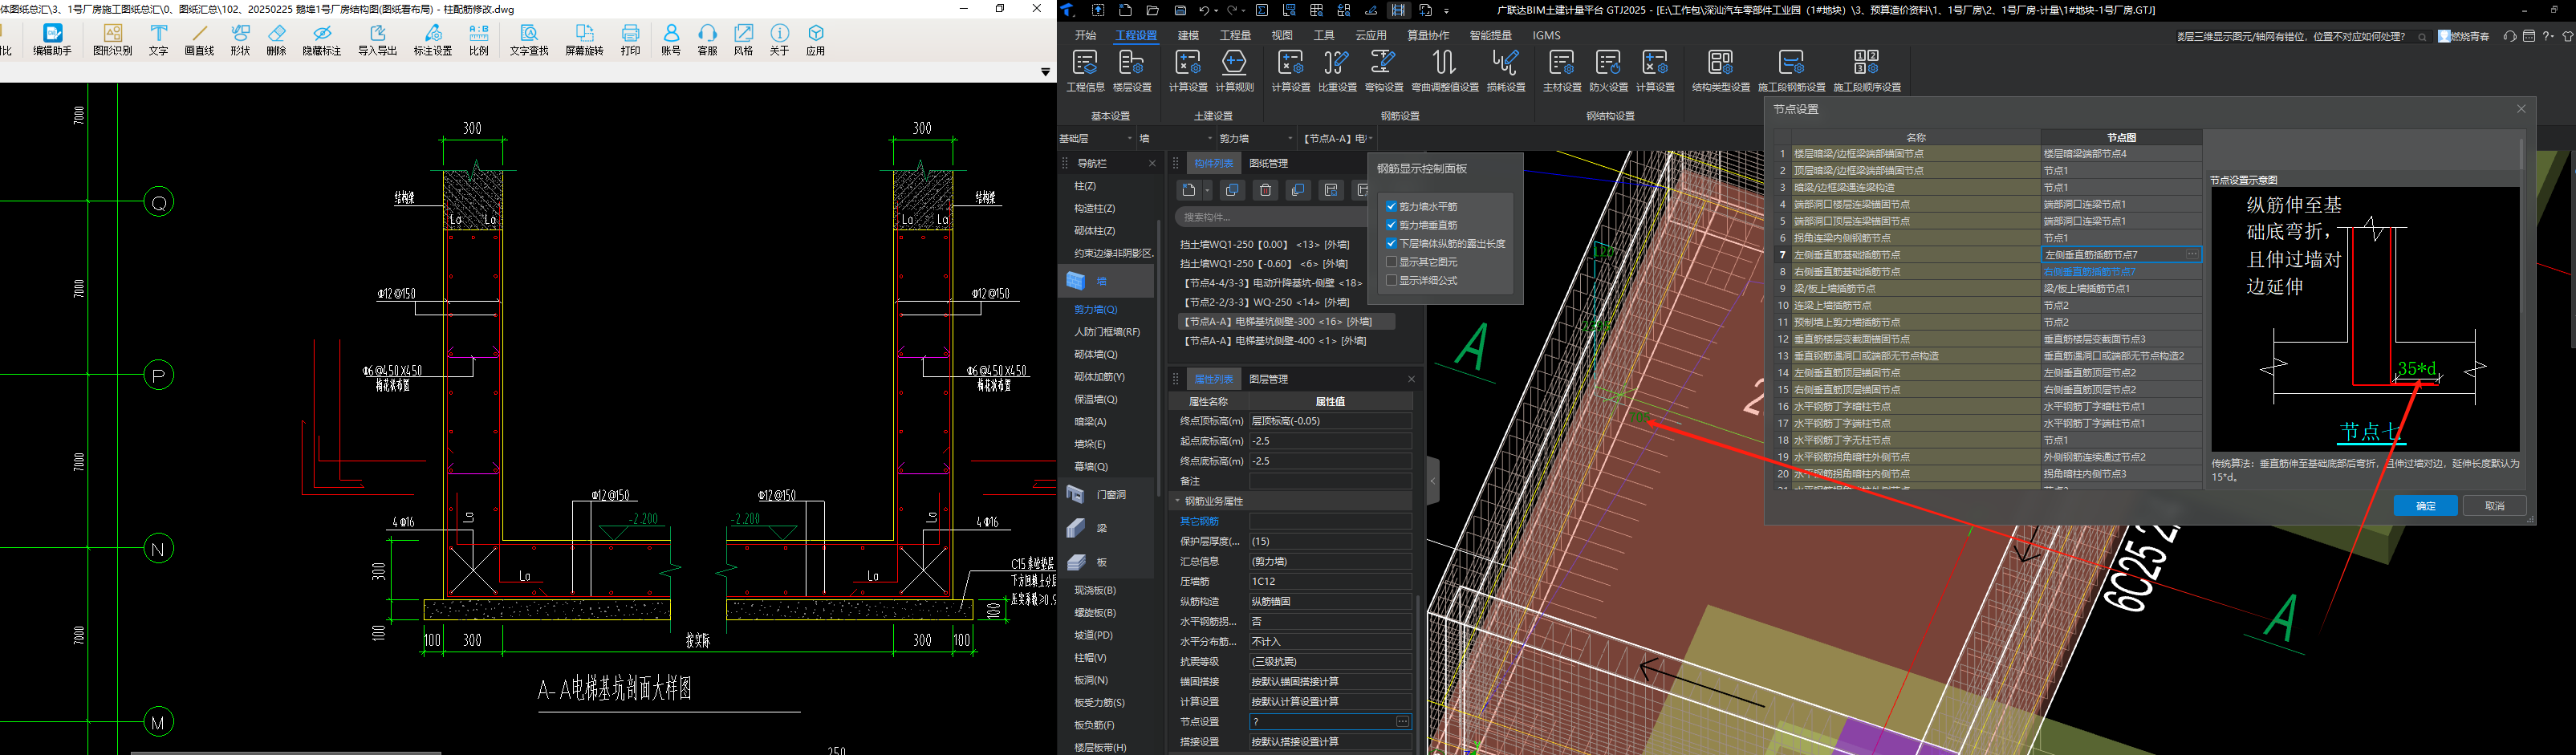Viewport: 2576px width, 755px height.
Task: Open the 墙 component type dropdown
Action: (x=1177, y=138)
